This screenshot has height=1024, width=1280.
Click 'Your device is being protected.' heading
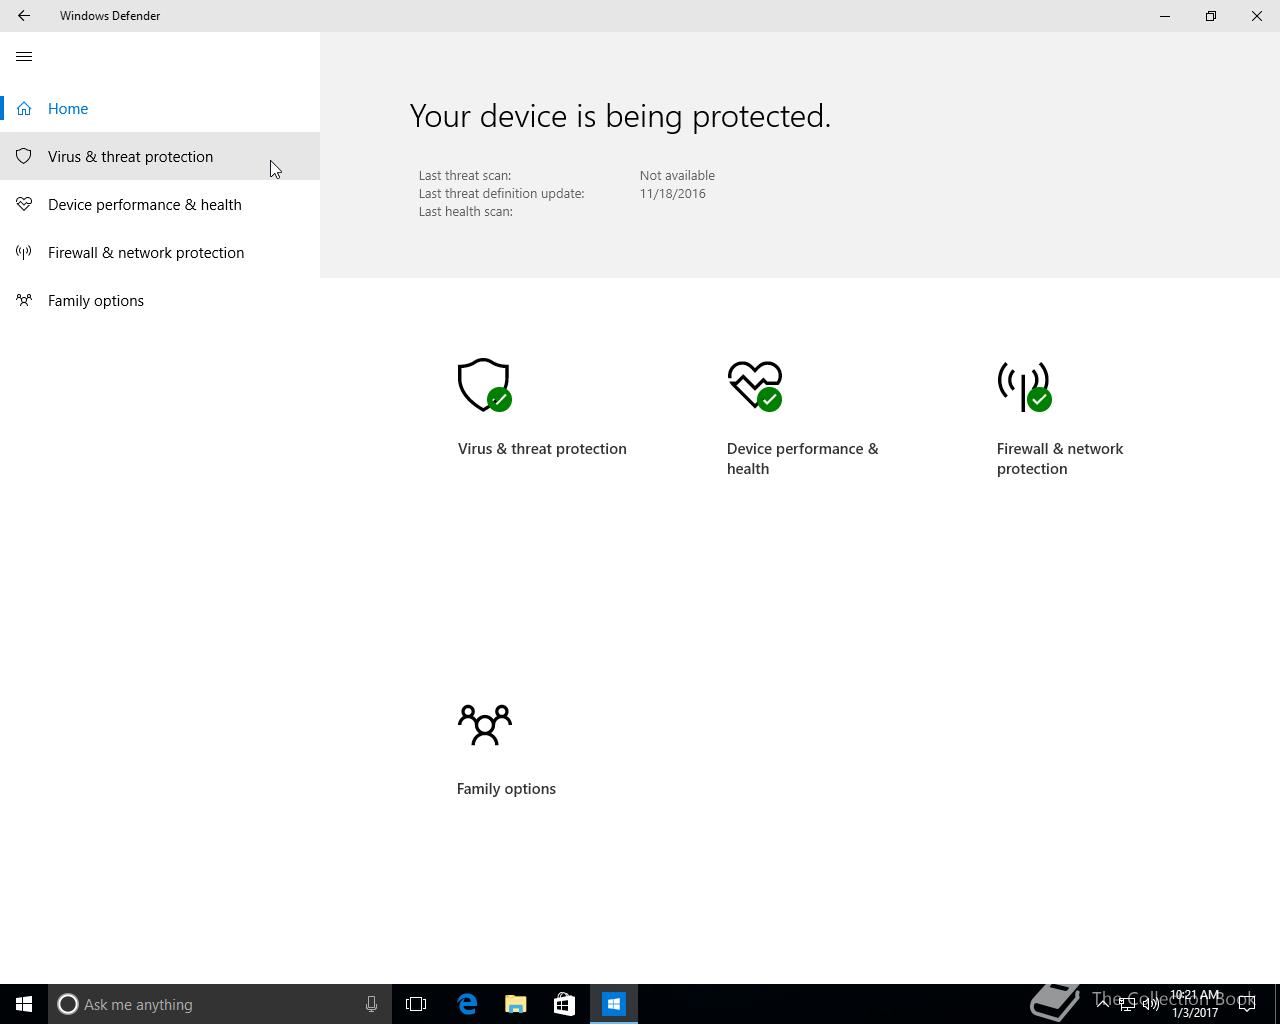click(x=620, y=116)
